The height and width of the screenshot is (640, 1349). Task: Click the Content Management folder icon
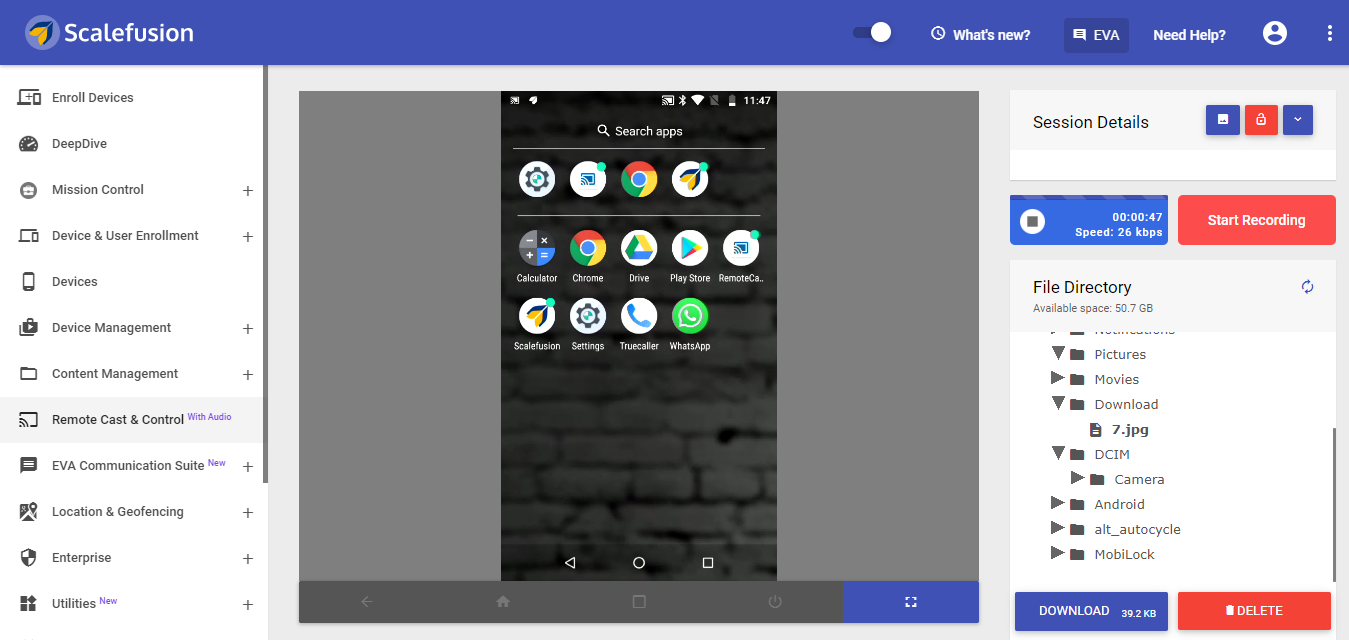(x=29, y=374)
